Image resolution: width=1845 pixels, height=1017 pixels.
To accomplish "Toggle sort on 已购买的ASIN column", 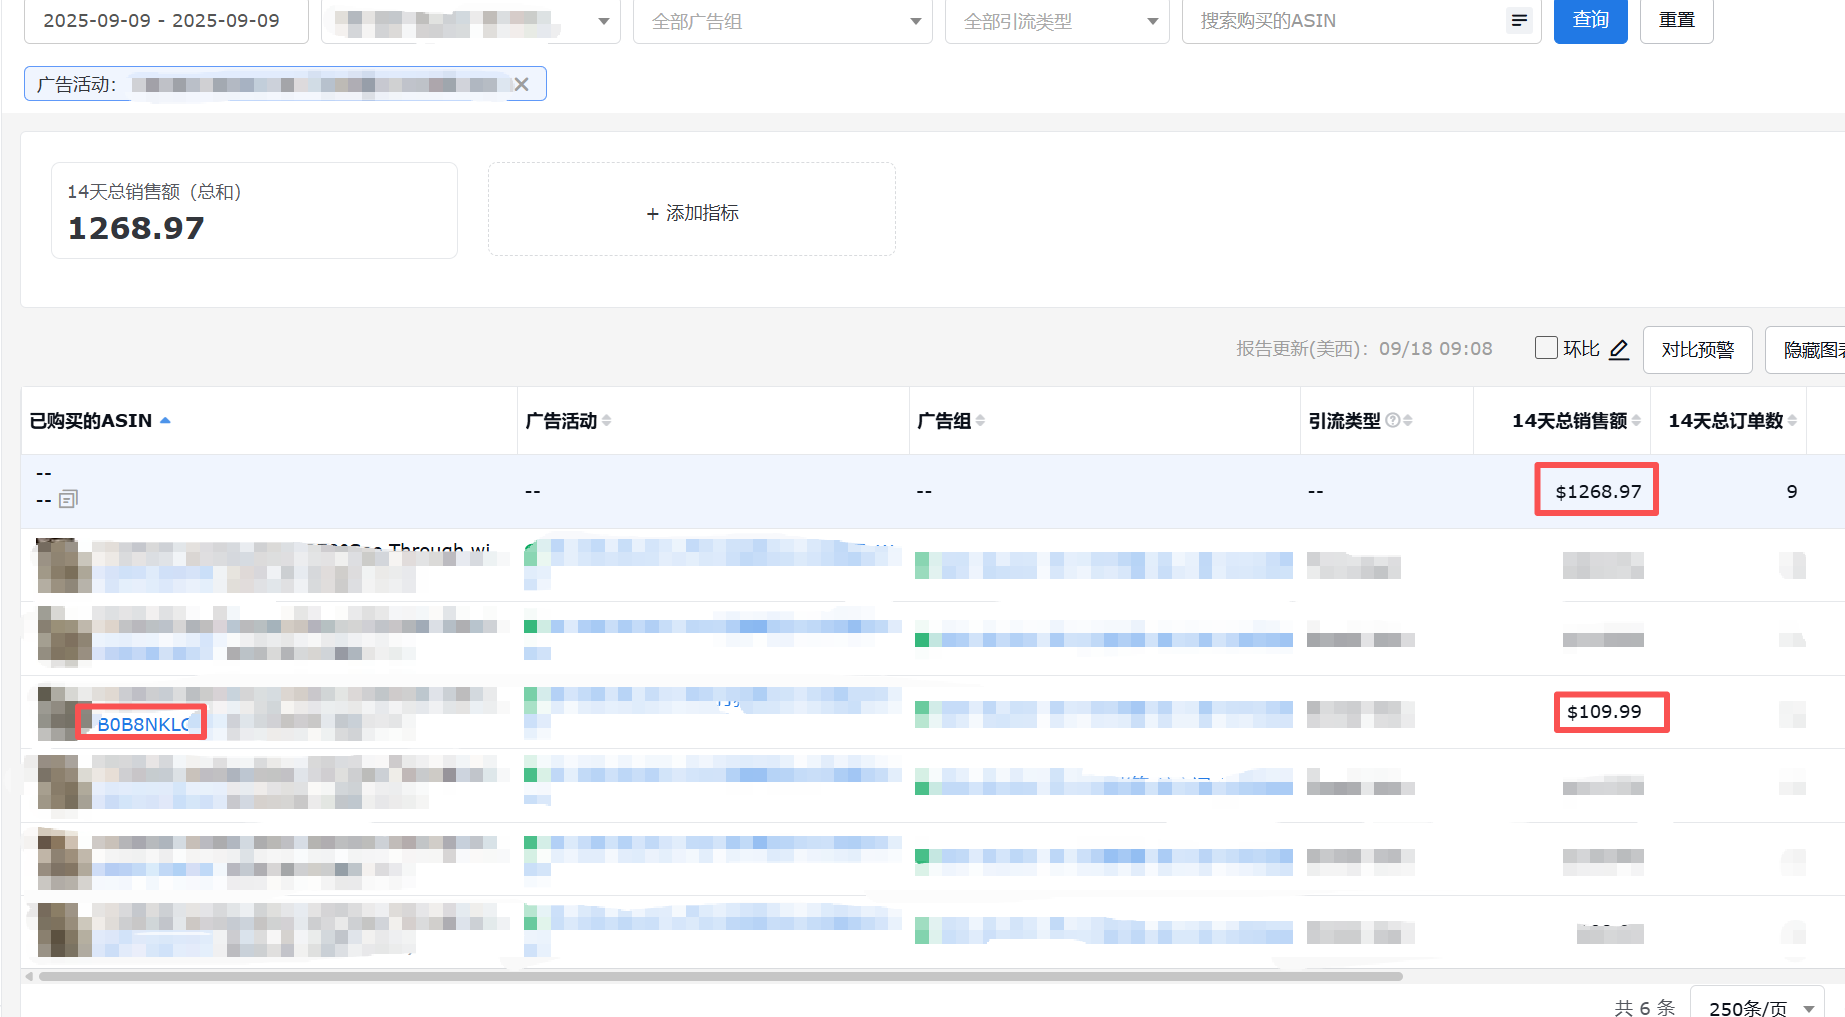I will point(165,421).
